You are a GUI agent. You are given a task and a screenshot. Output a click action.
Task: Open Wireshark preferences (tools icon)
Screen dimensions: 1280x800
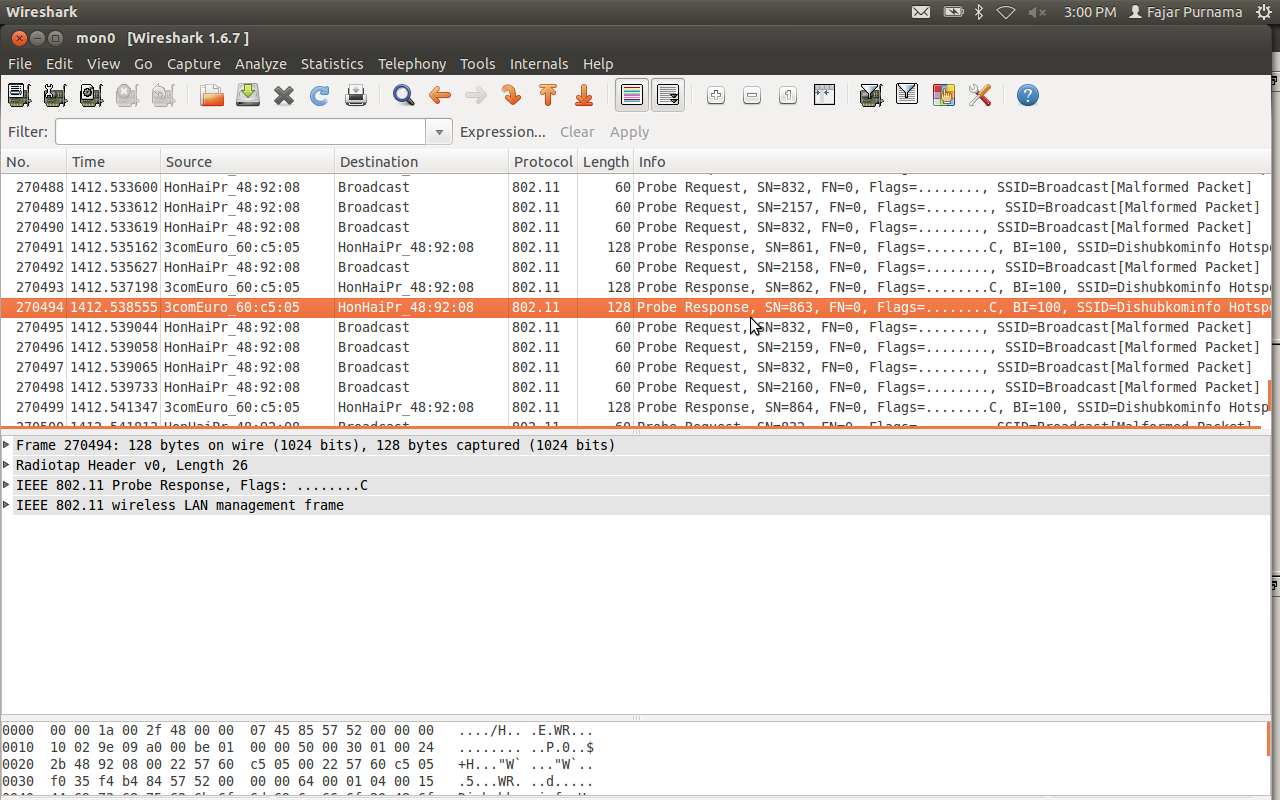click(x=979, y=95)
